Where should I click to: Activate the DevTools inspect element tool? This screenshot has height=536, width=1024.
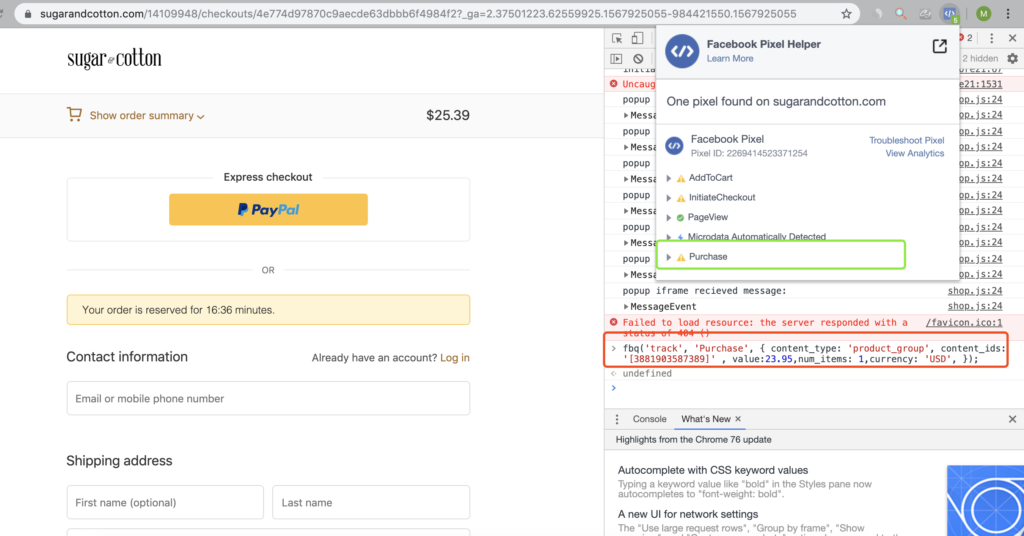pos(617,39)
